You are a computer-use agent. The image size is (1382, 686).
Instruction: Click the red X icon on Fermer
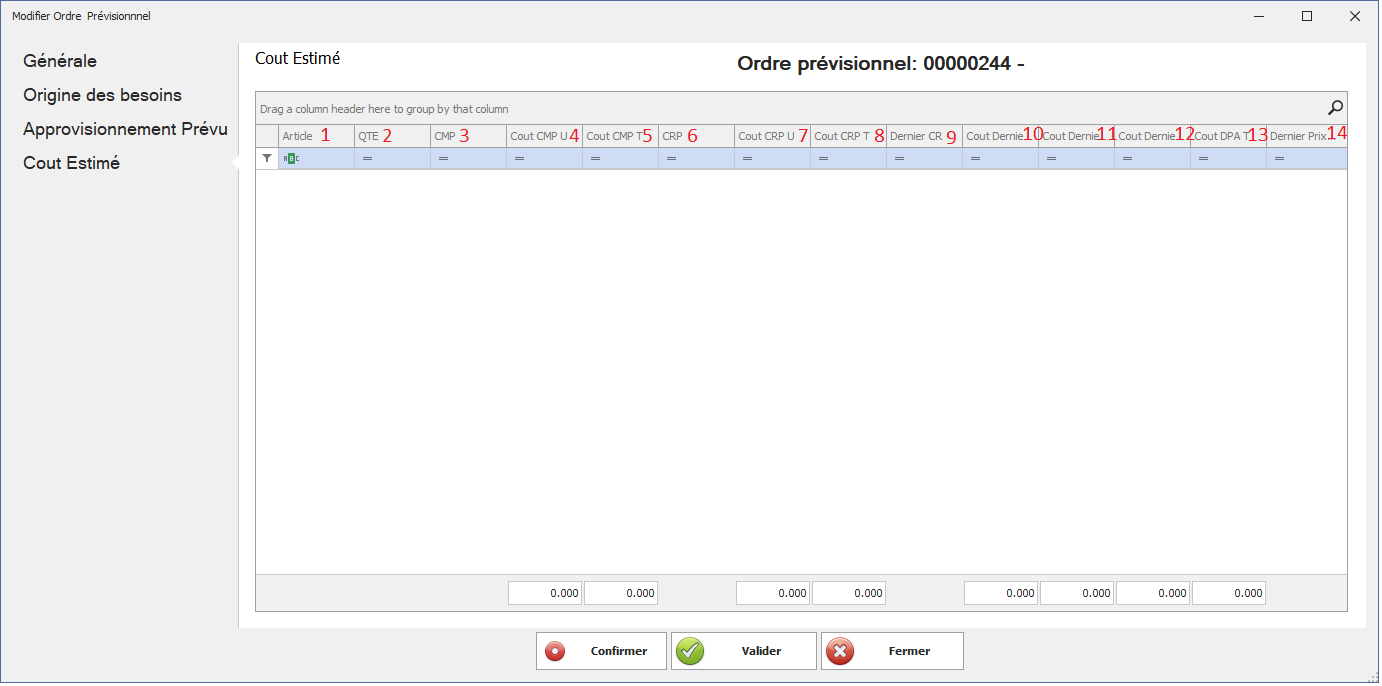[x=840, y=651]
